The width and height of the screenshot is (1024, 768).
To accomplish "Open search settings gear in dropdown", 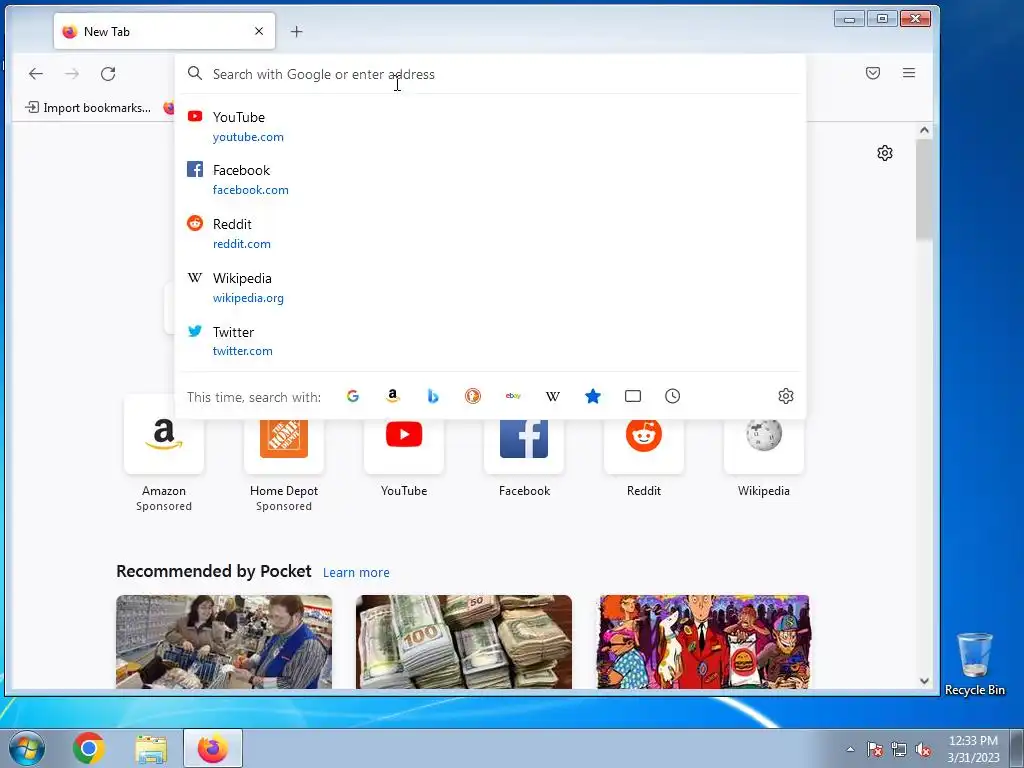I will click(x=786, y=396).
